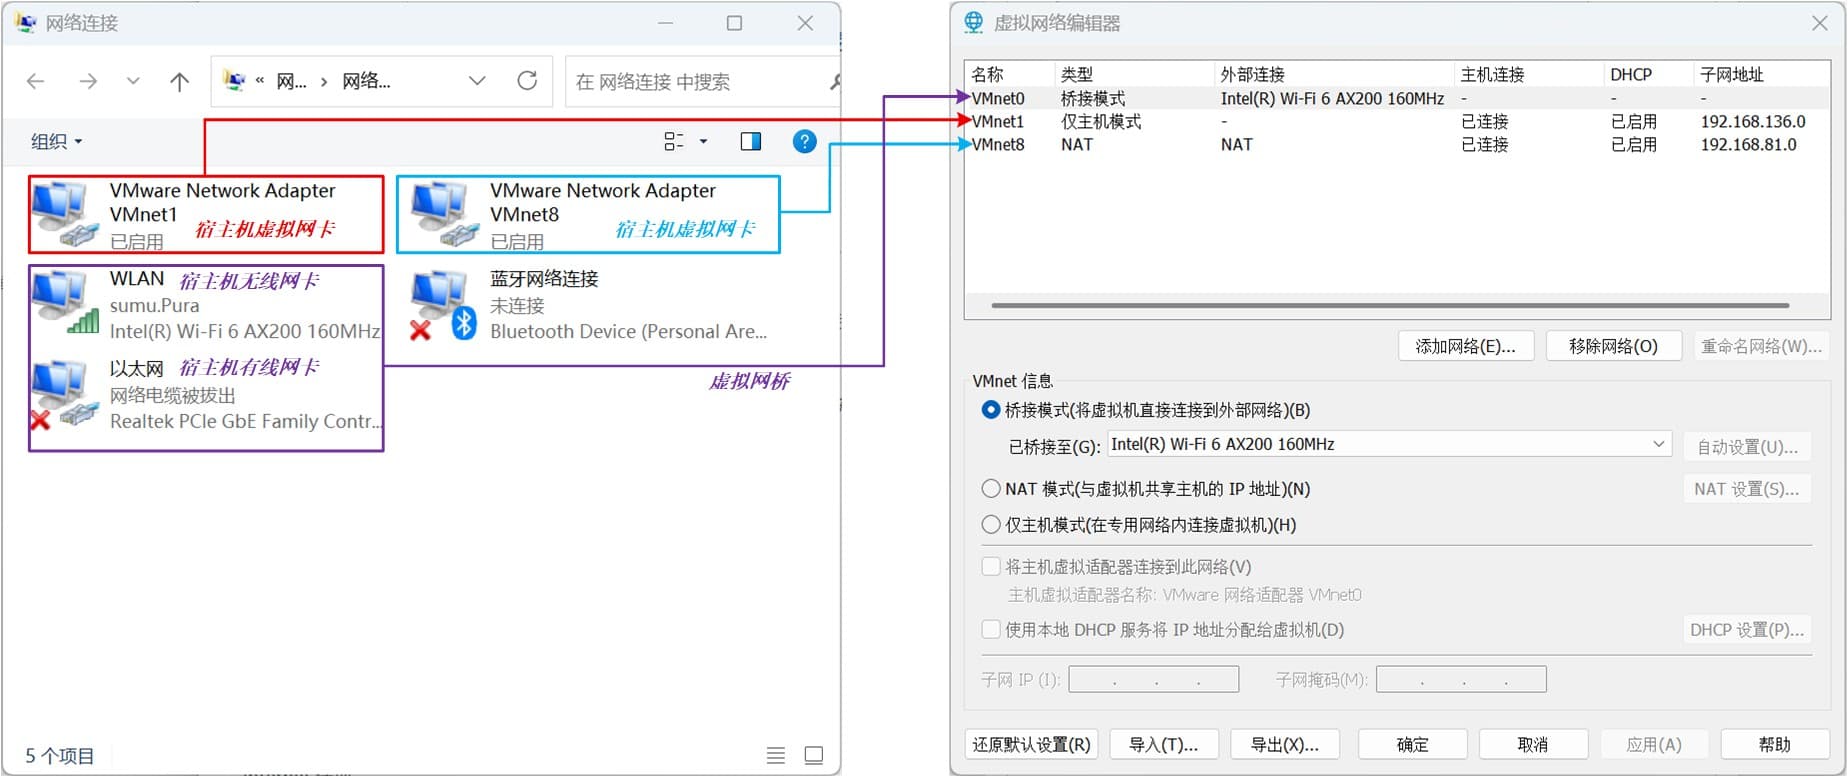Expand the bridged-to adapter dropdown
Screen dimensions: 1848x777
(1658, 444)
